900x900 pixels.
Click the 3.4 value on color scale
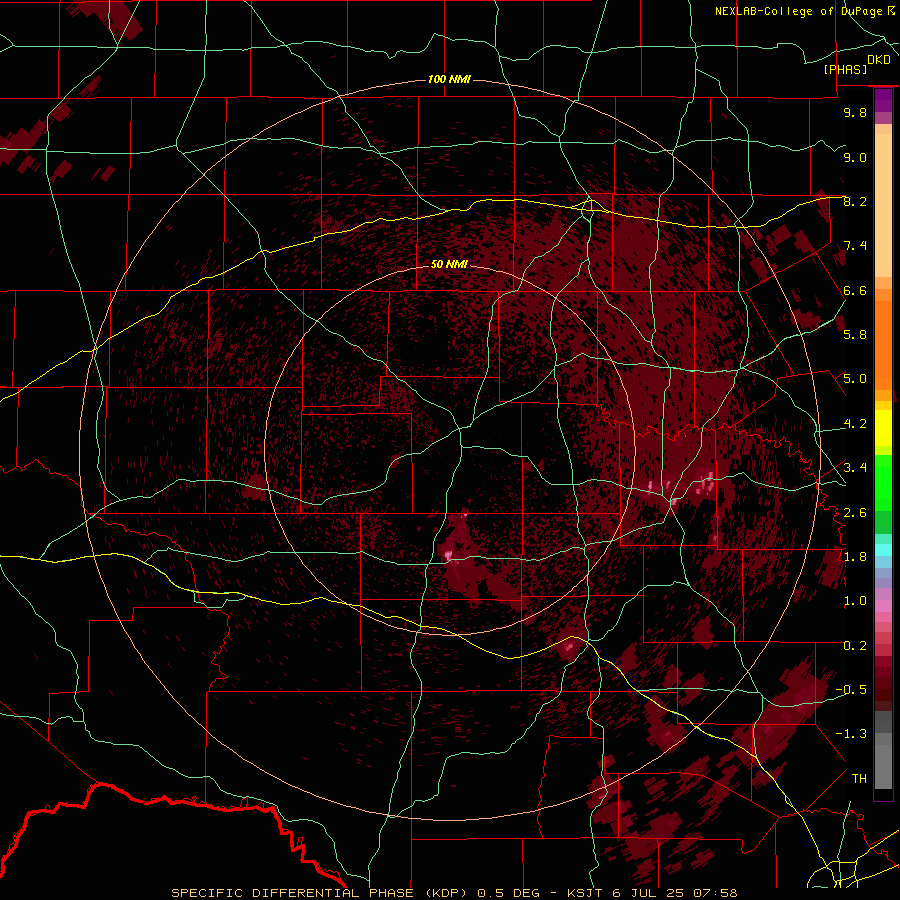tap(855, 468)
